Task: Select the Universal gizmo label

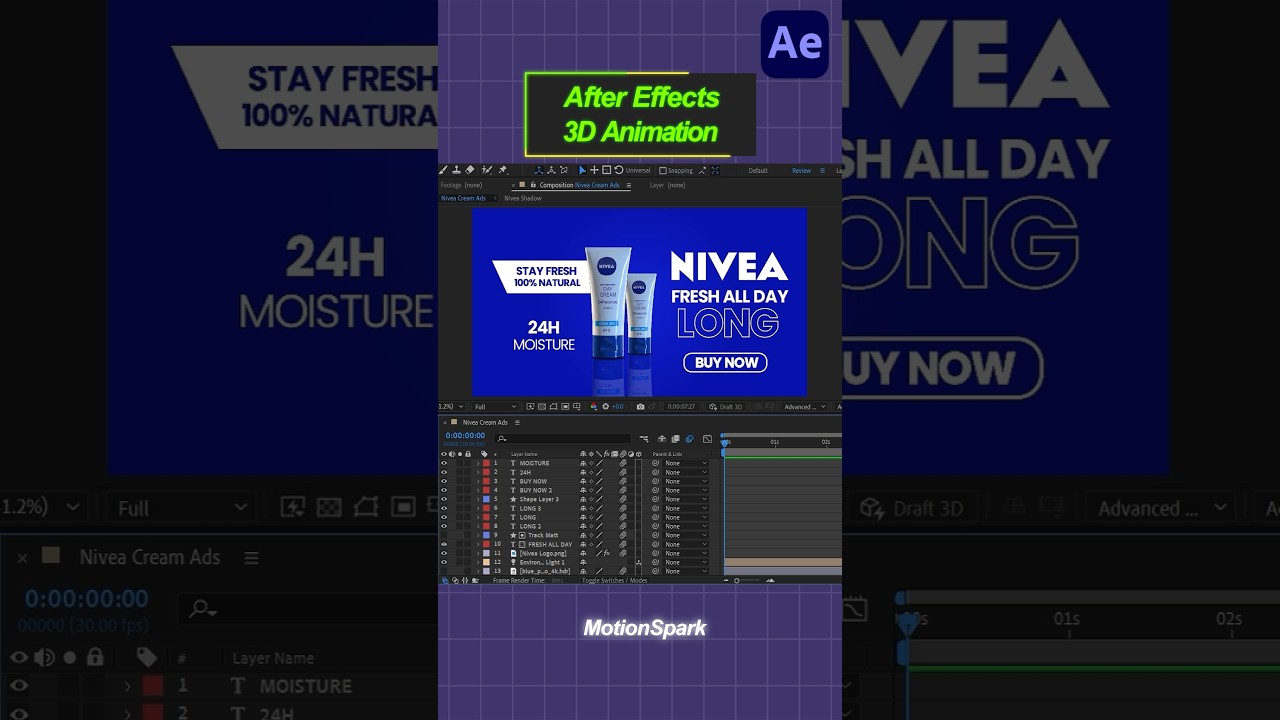Action: (x=638, y=171)
